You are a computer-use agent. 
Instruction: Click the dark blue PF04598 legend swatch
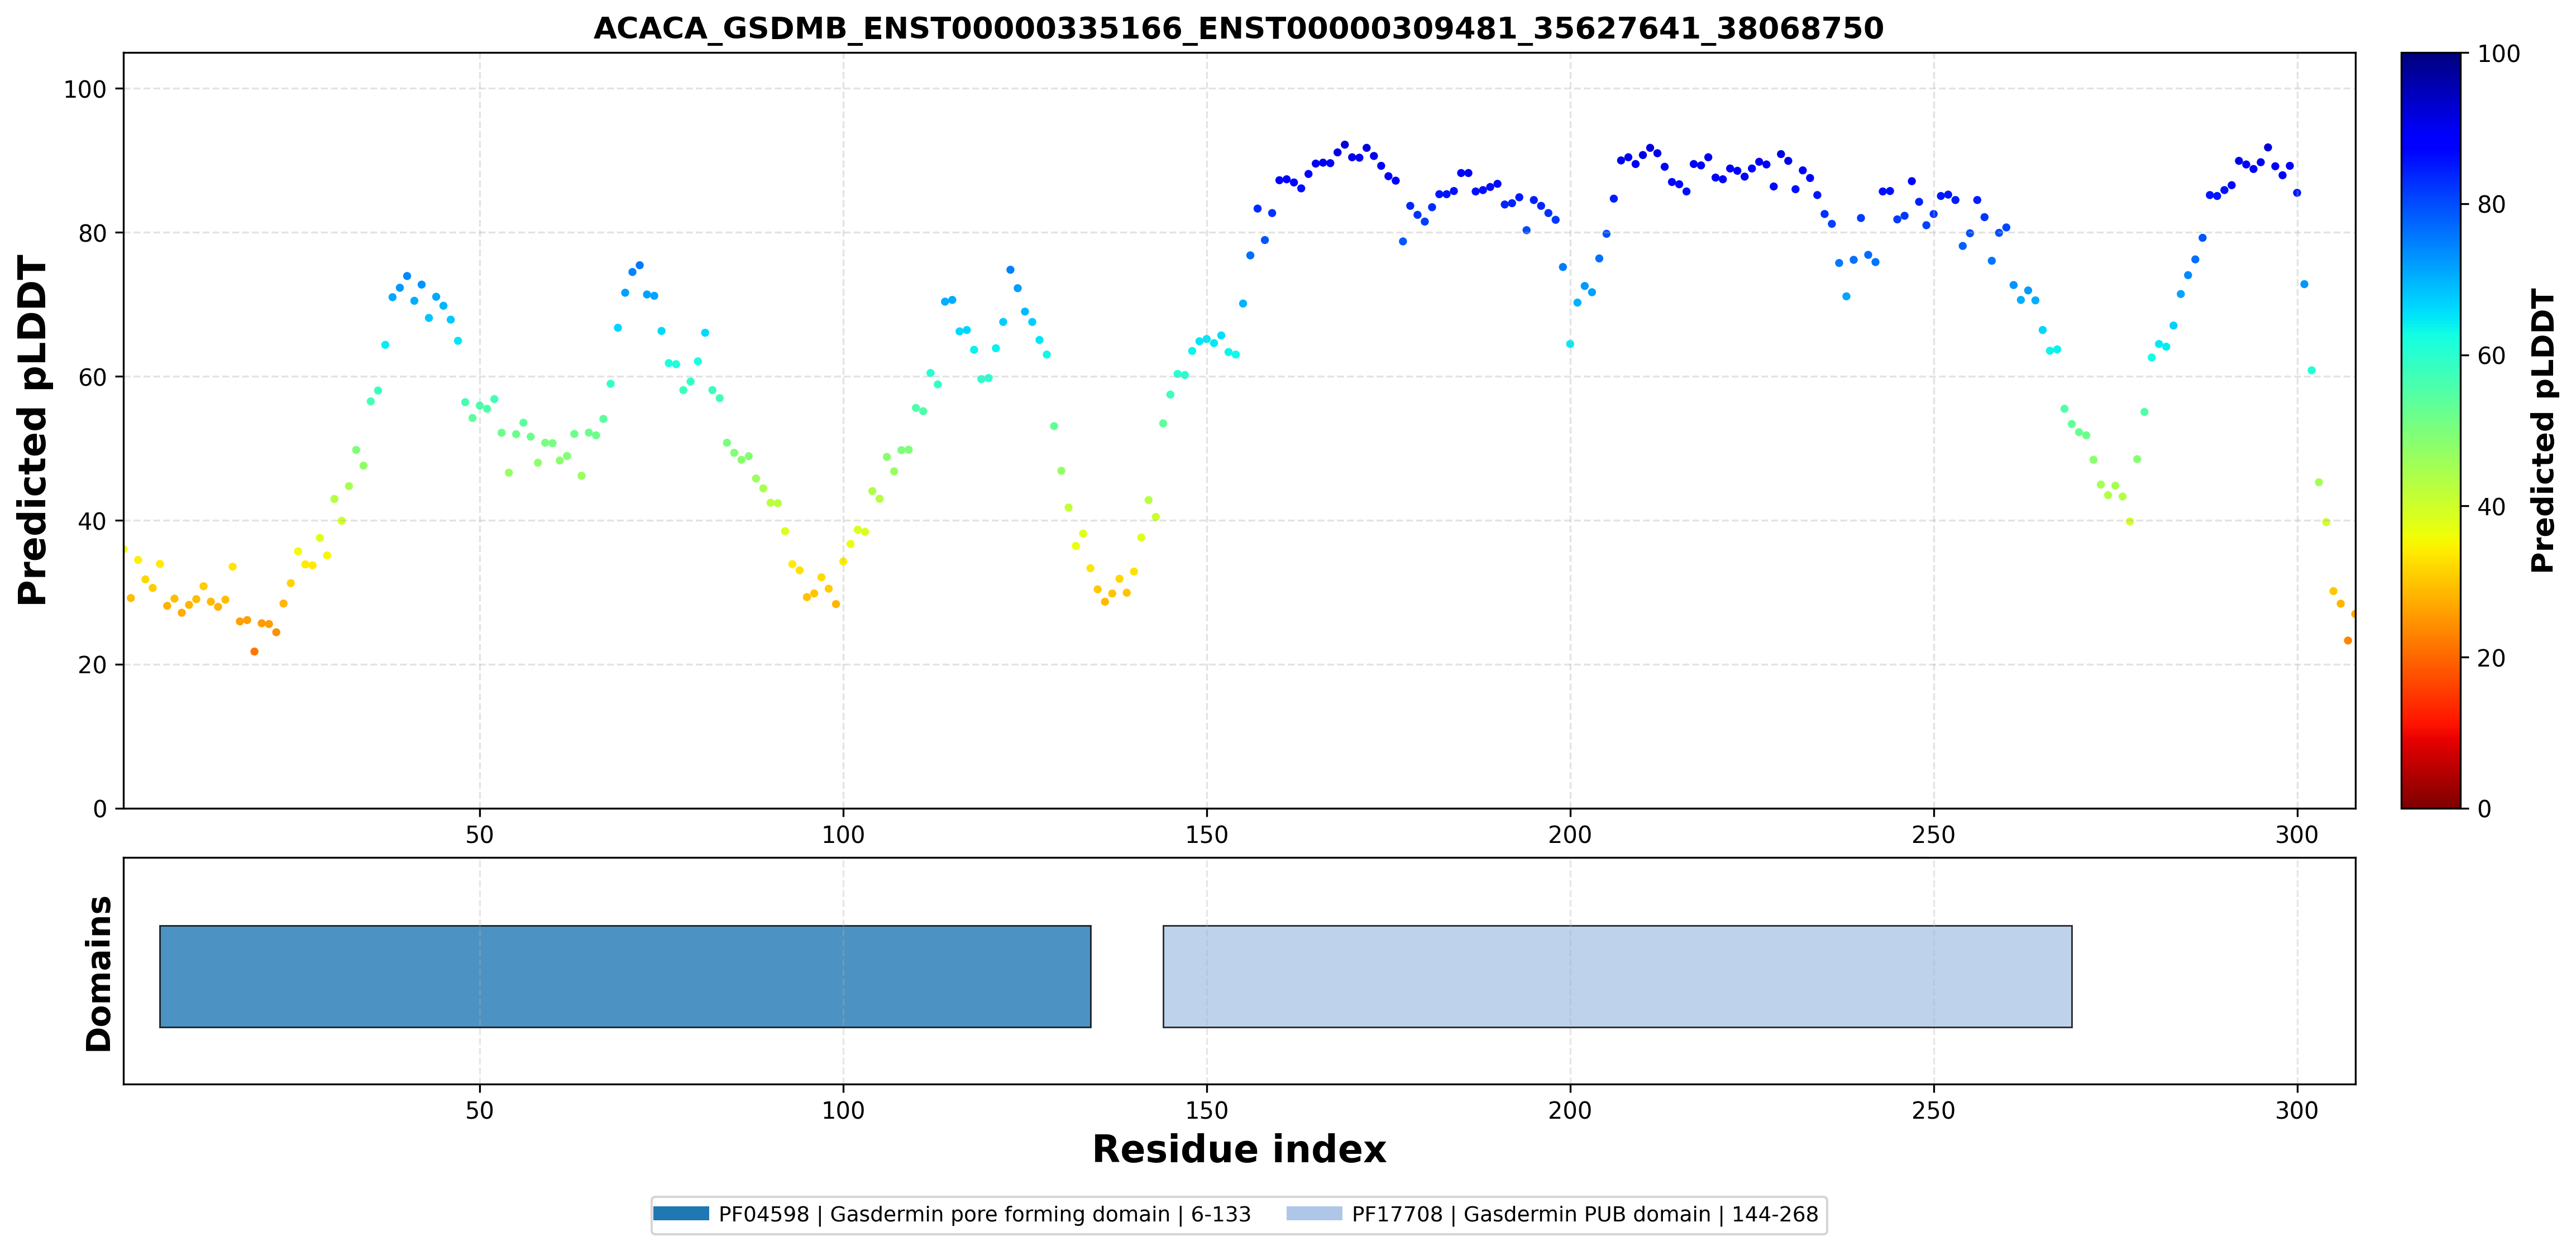click(681, 1214)
